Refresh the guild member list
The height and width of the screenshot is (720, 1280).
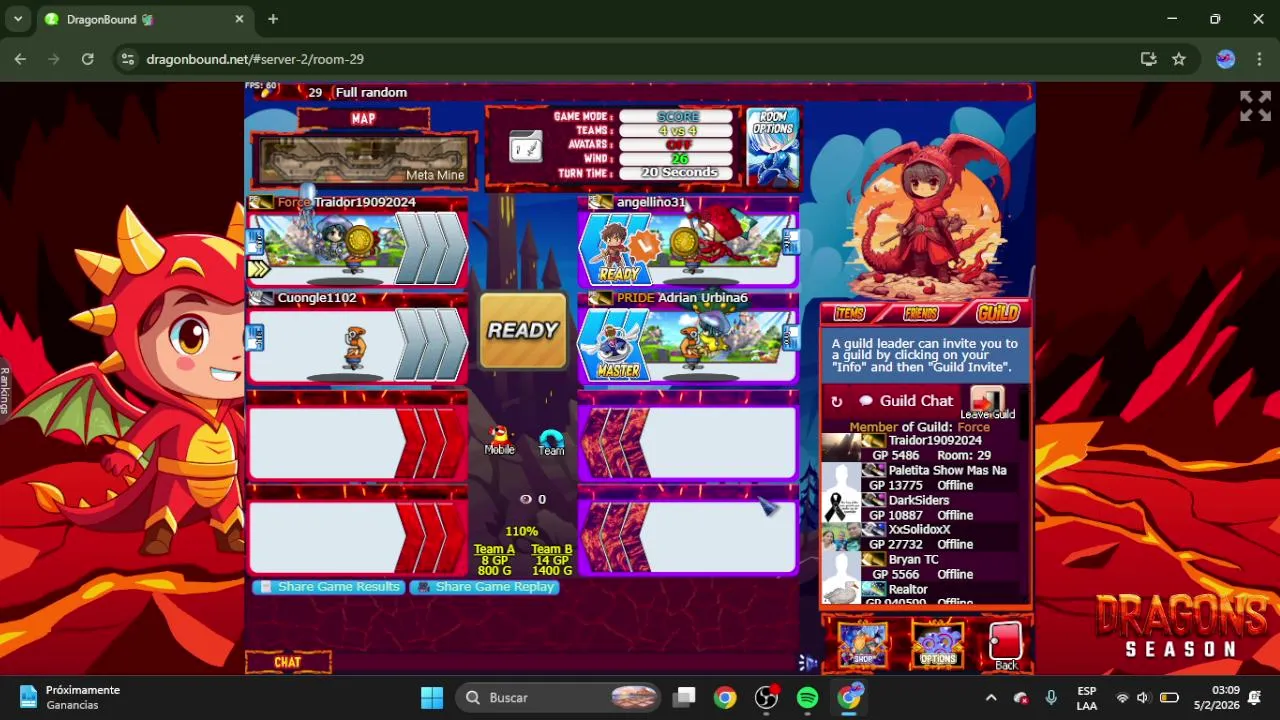[x=837, y=402]
